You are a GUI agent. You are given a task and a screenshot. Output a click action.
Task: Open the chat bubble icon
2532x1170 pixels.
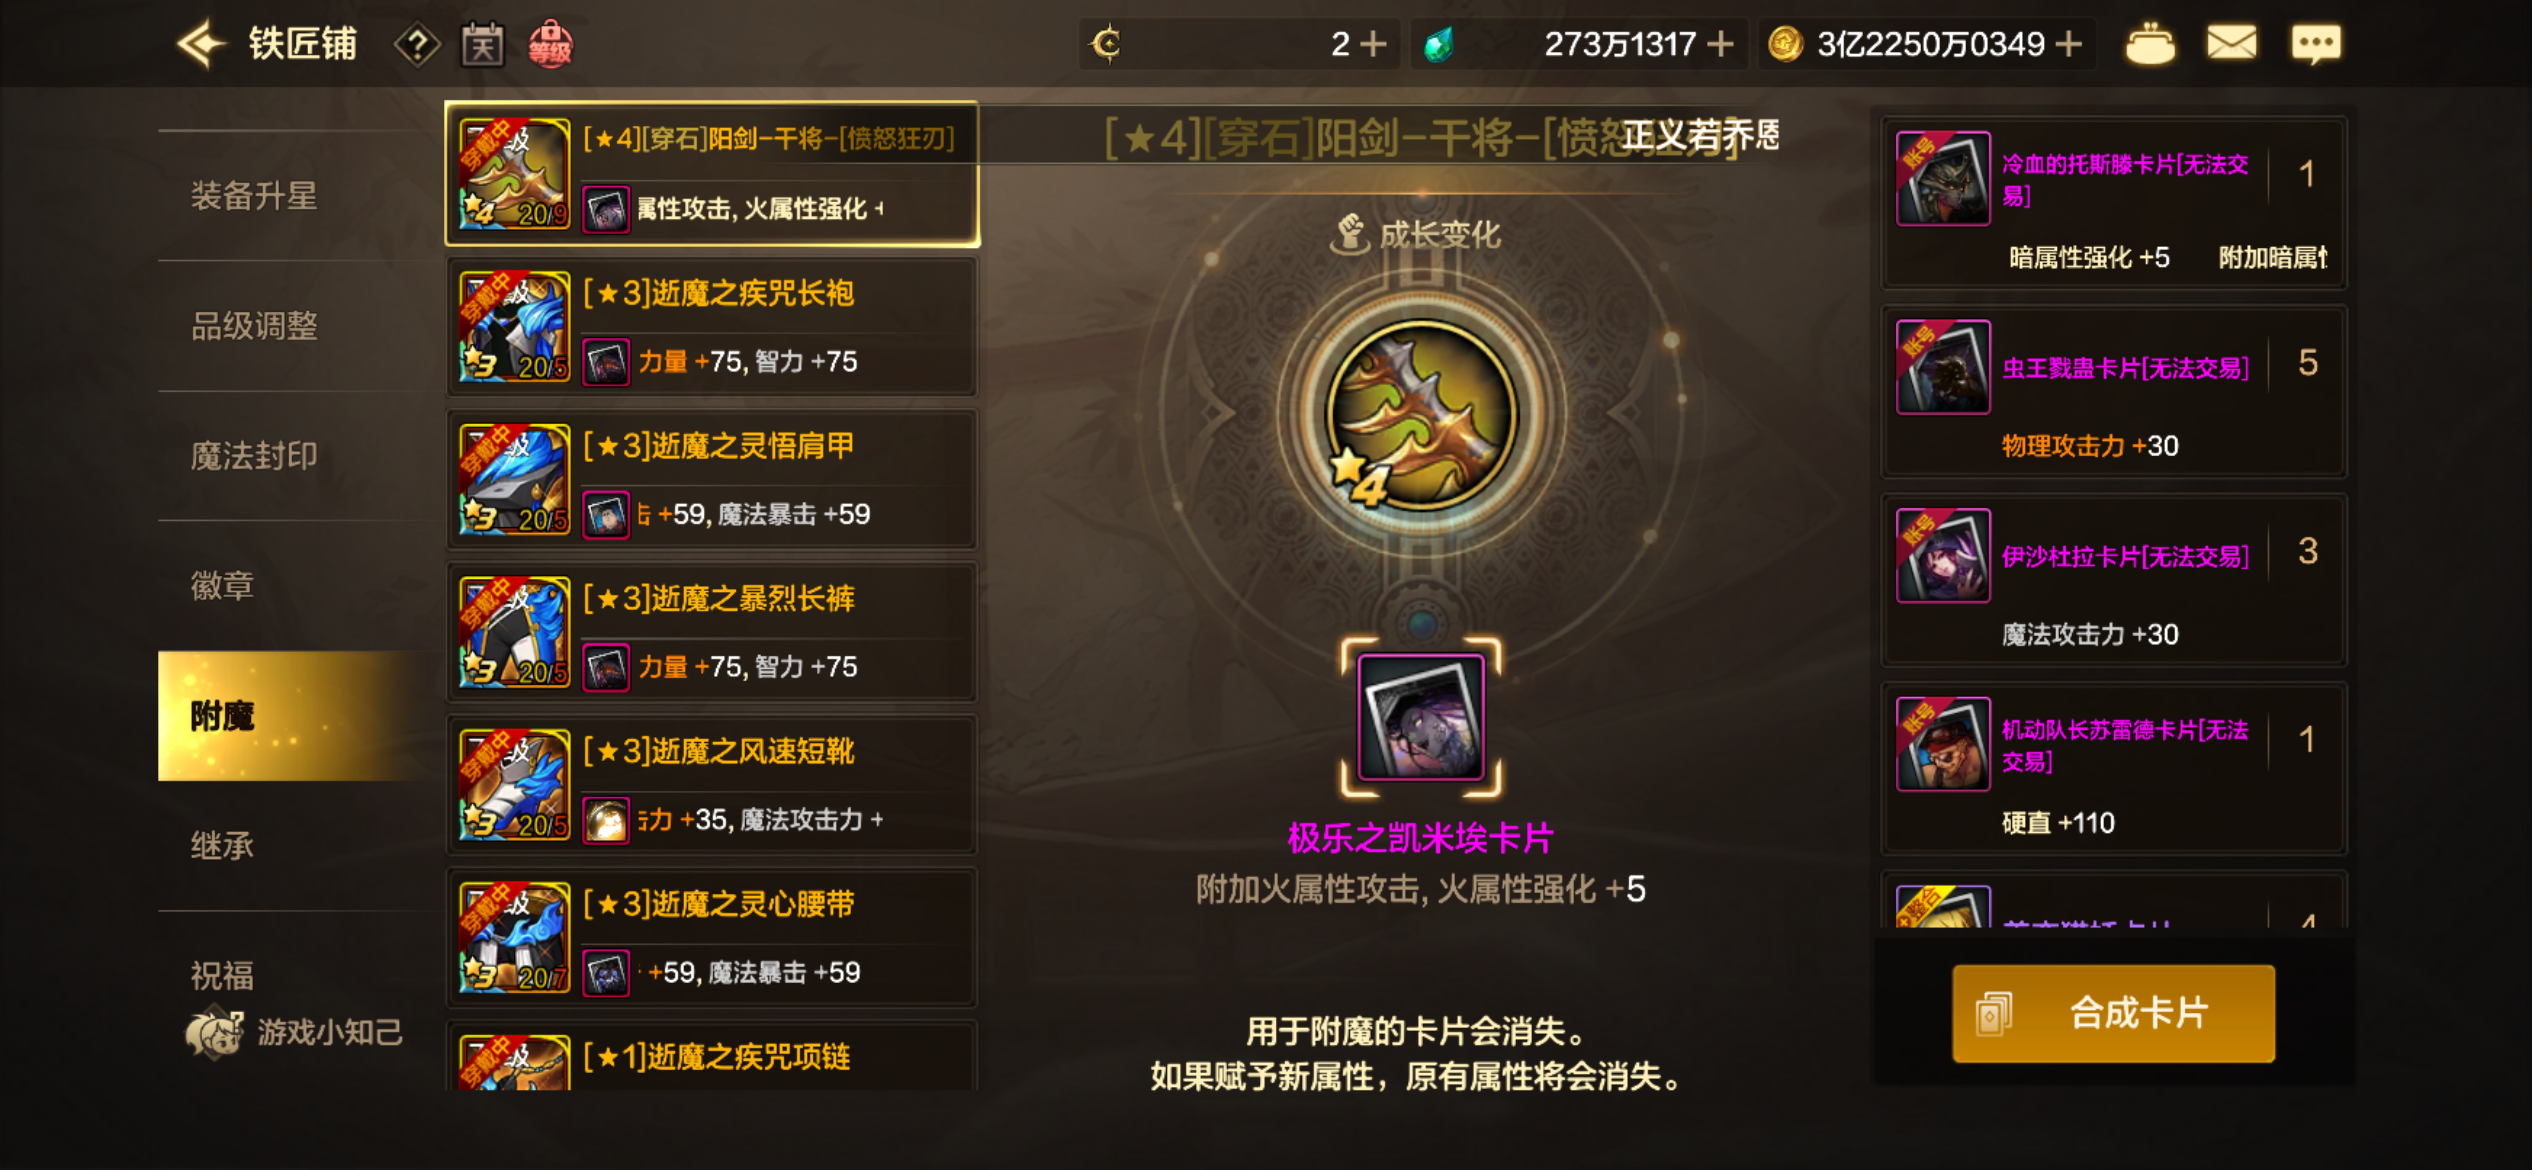tap(2316, 44)
